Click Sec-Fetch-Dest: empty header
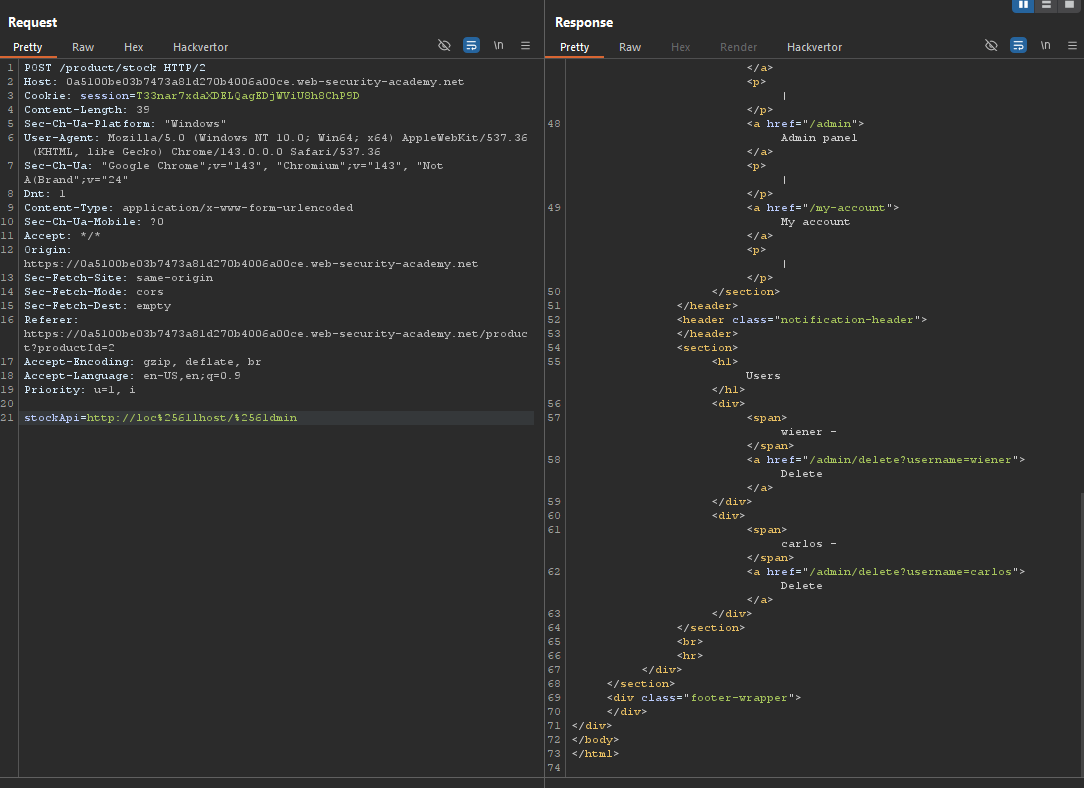The width and height of the screenshot is (1084, 788). (x=97, y=306)
